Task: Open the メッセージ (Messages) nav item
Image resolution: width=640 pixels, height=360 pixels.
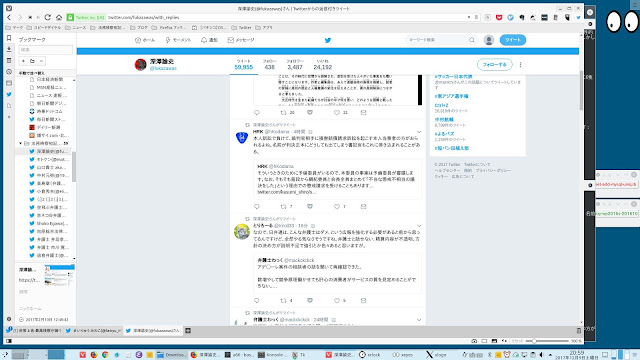Action: (x=241, y=40)
